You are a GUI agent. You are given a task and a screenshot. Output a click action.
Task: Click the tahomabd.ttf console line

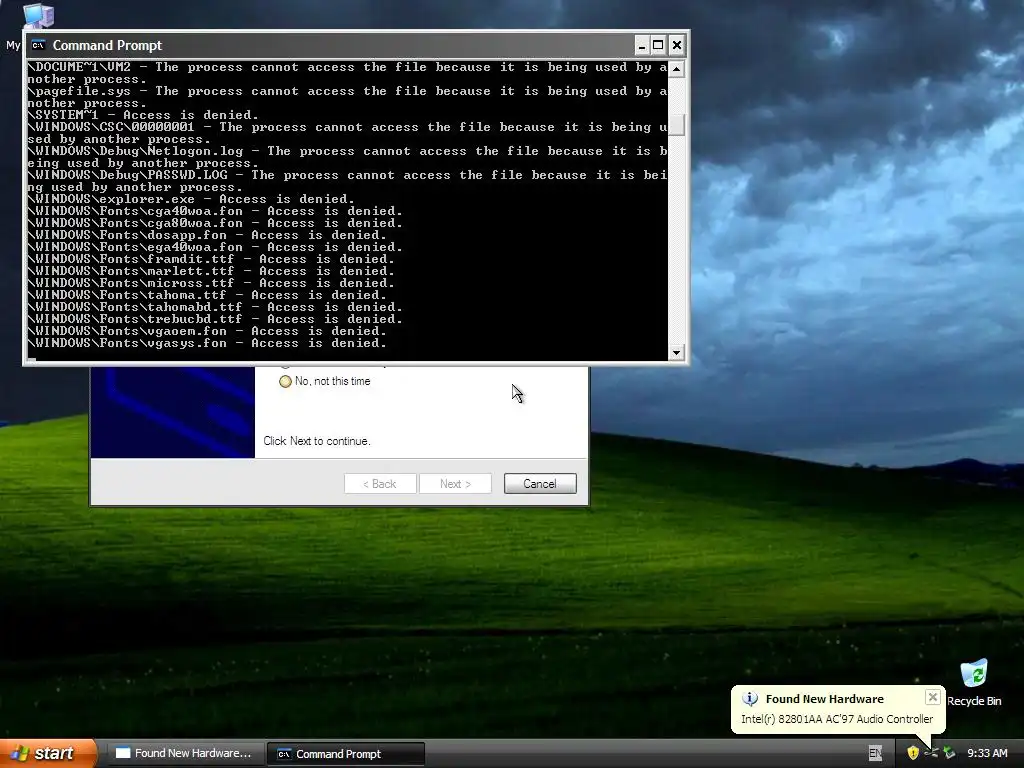[216, 307]
